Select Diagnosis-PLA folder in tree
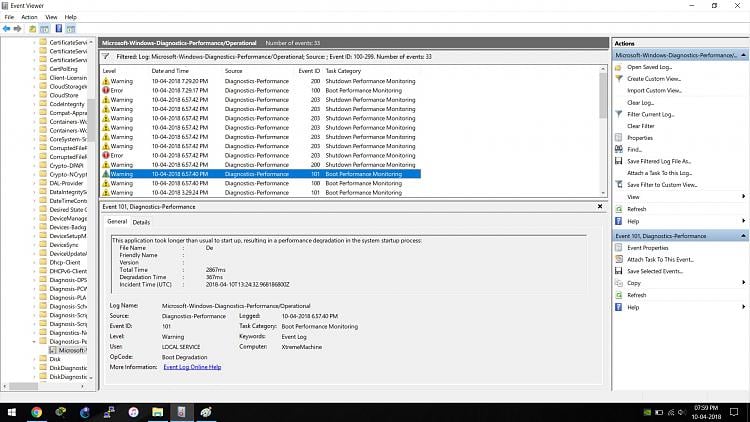The width and height of the screenshot is (750, 422). tap(67, 298)
